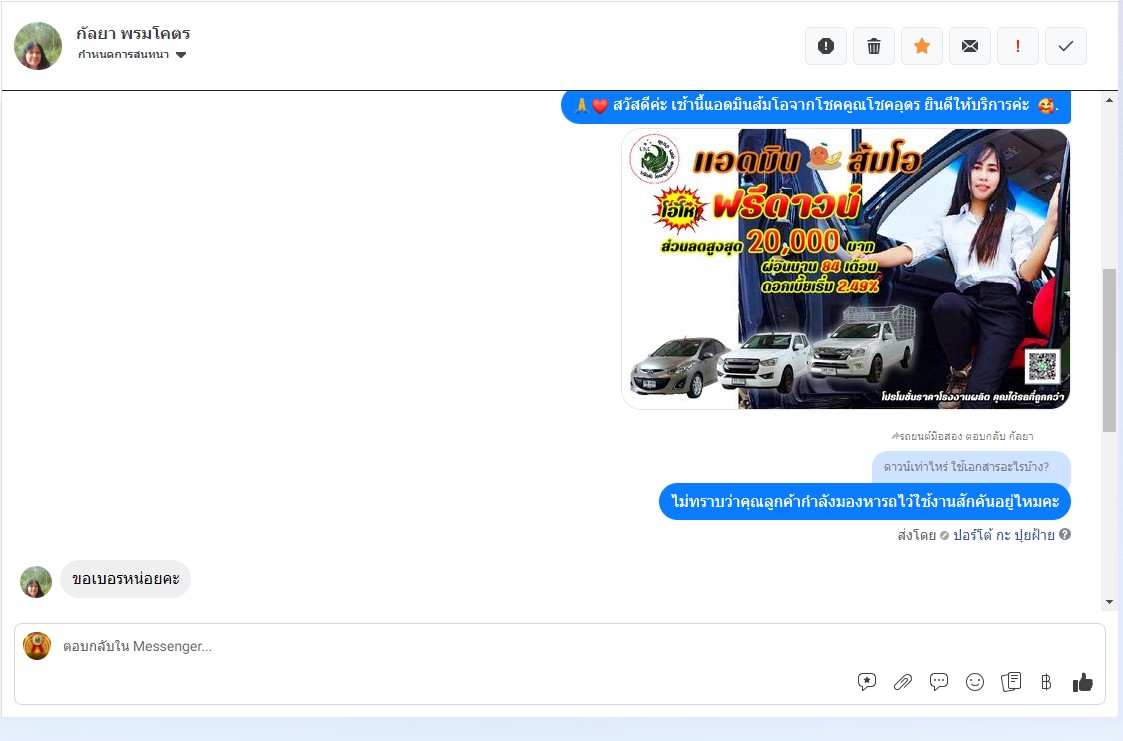Mark conversation done with checkmark icon

click(x=1066, y=46)
